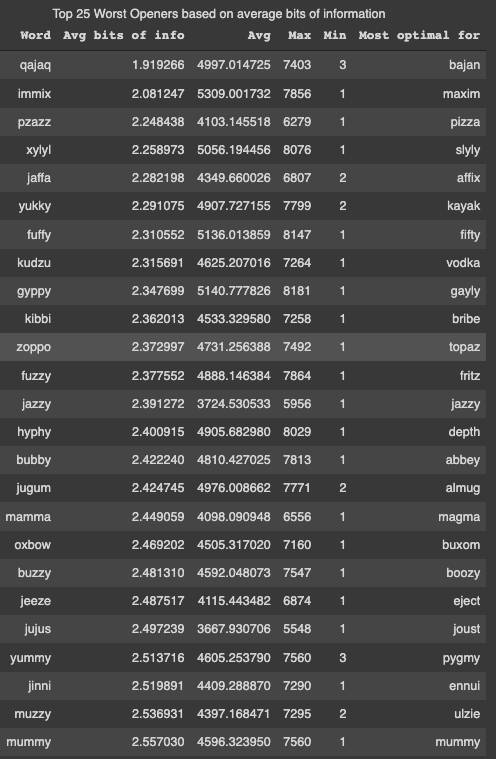Click the word immix in the table
Viewport: 496px width, 759px height.
(34, 93)
